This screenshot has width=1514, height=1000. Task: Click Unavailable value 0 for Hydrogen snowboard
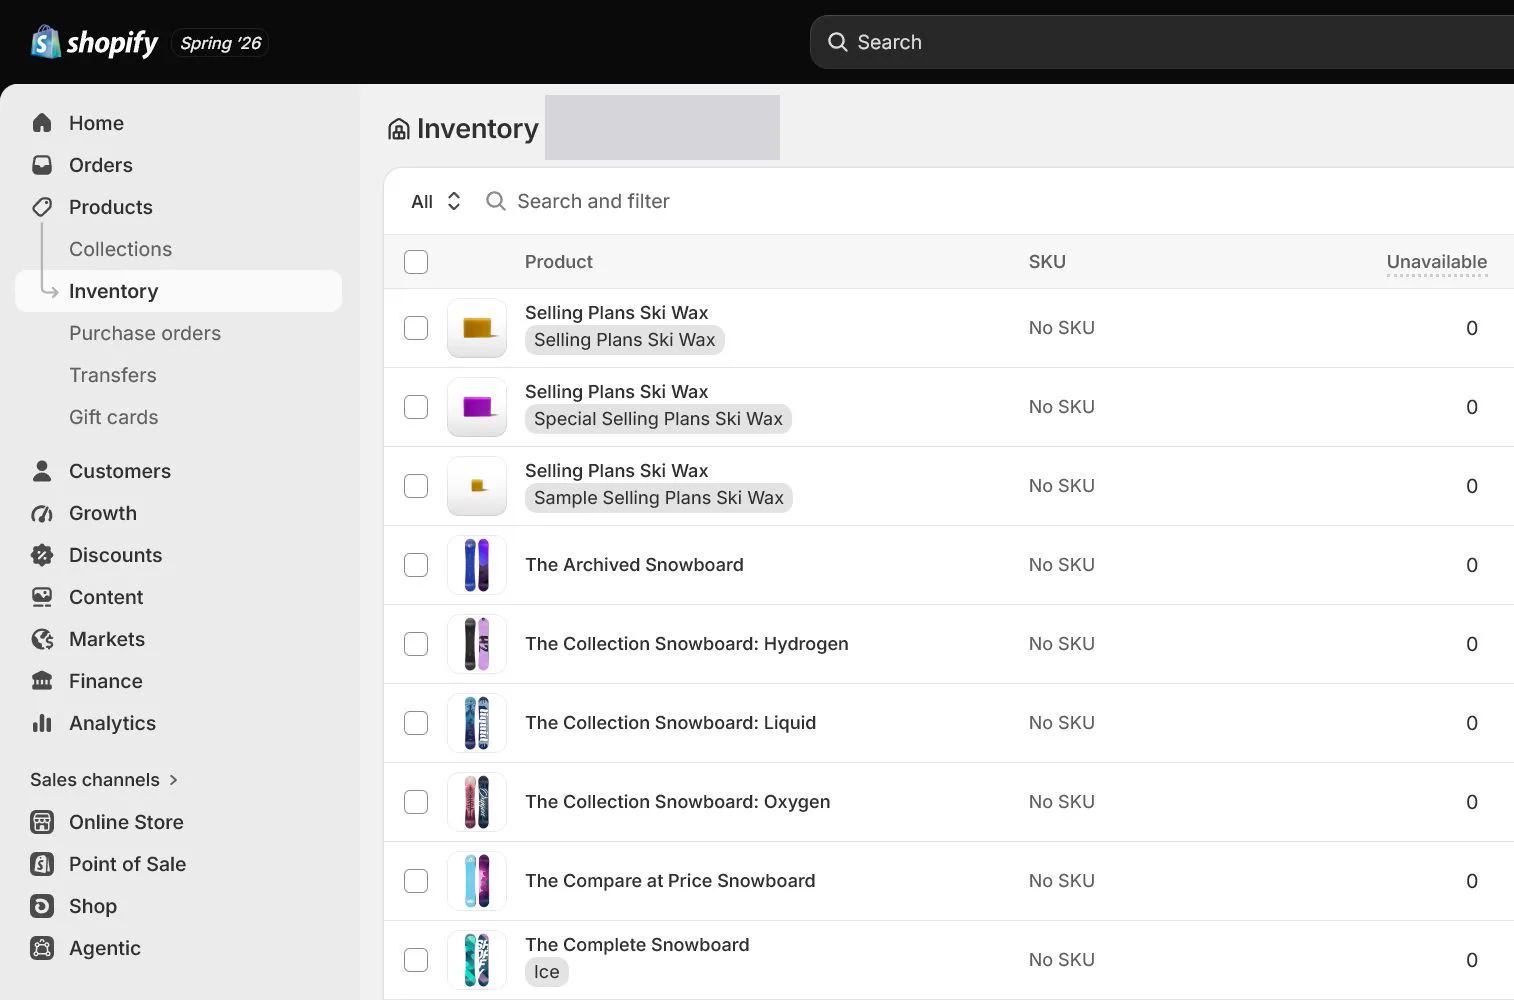click(1472, 644)
